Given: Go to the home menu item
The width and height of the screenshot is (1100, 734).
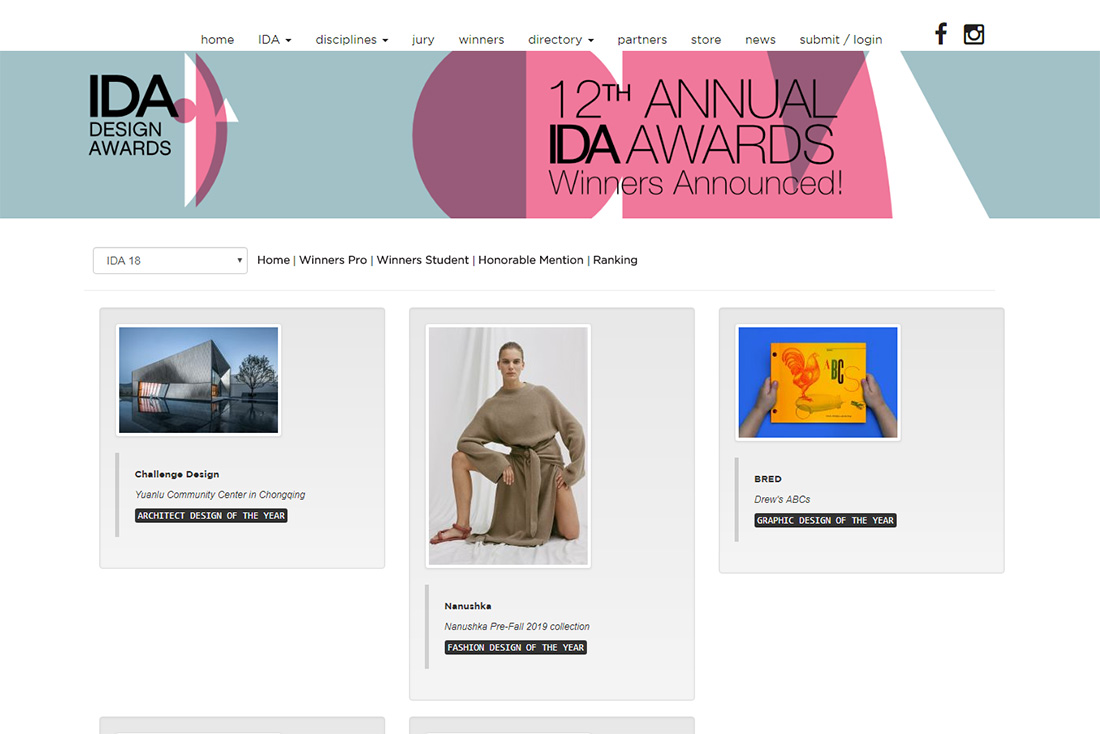Looking at the screenshot, I should point(217,40).
